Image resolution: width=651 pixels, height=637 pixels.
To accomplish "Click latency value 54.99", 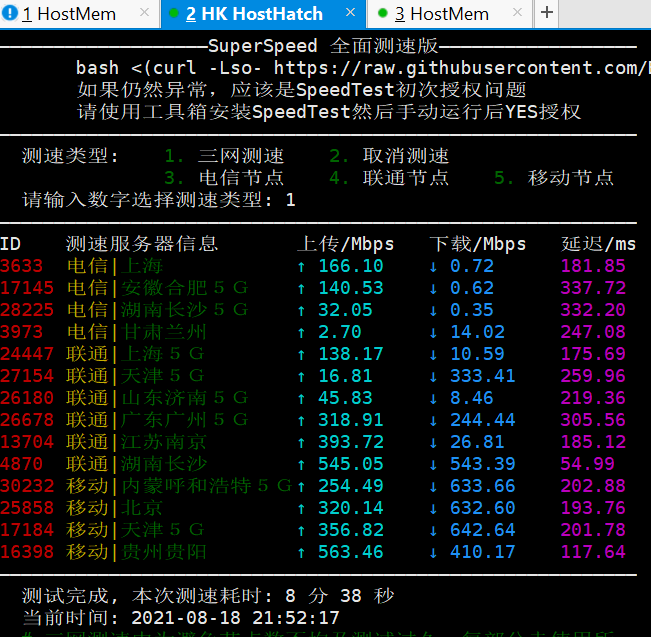I will point(587,464).
